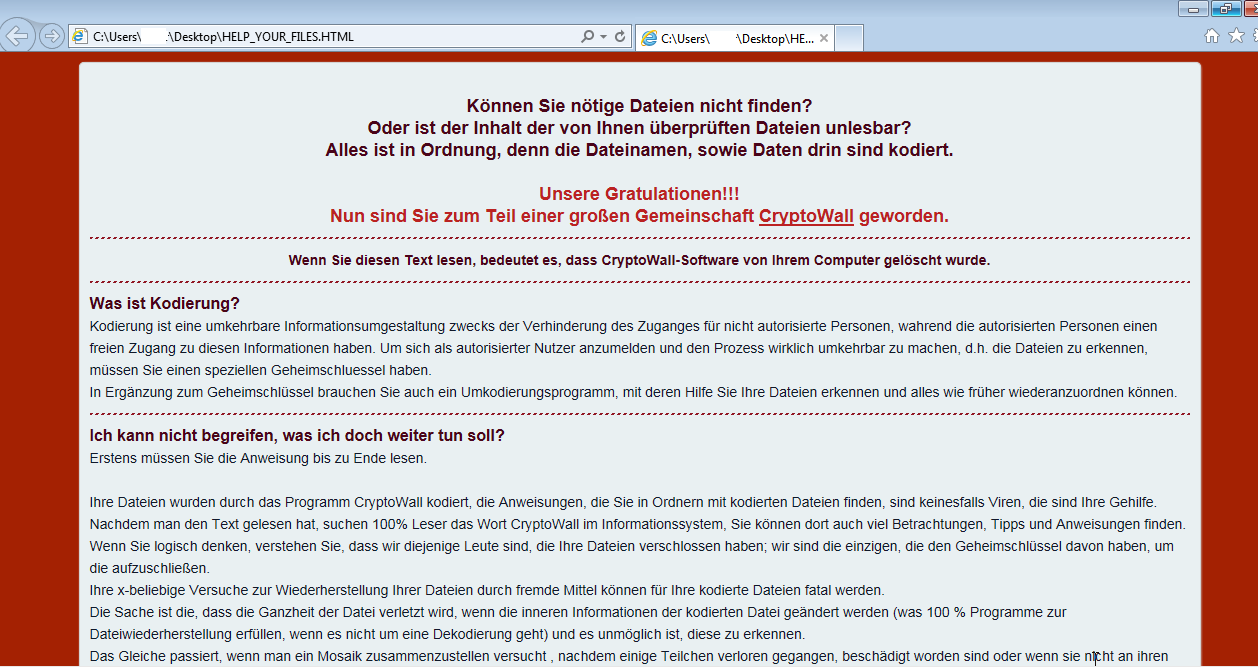Viewport: 1258px width, 667px height.
Task: Click the "Unsere Gratulationen!!!" red text
Action: (x=639, y=194)
